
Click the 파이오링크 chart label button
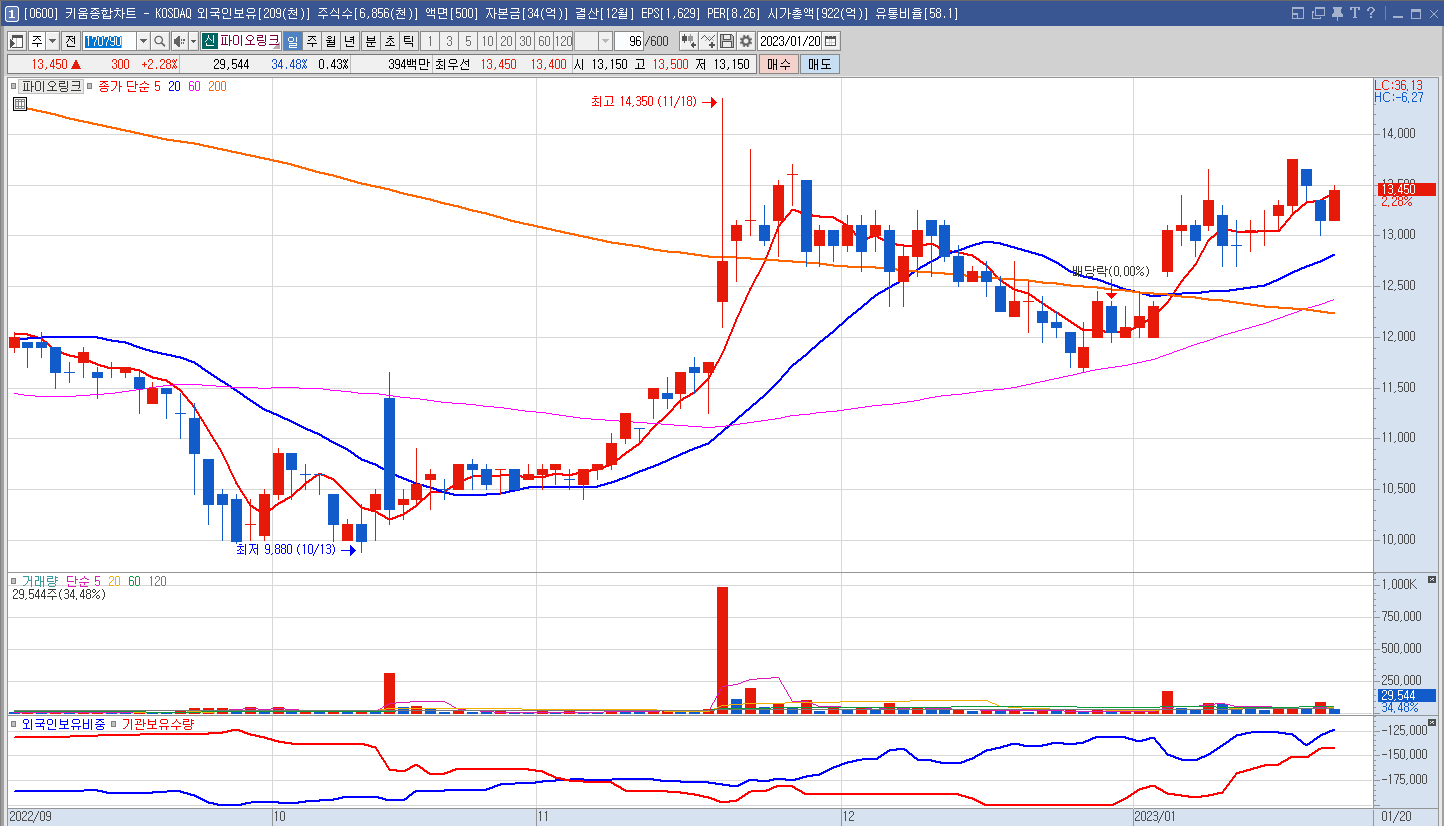[52, 87]
